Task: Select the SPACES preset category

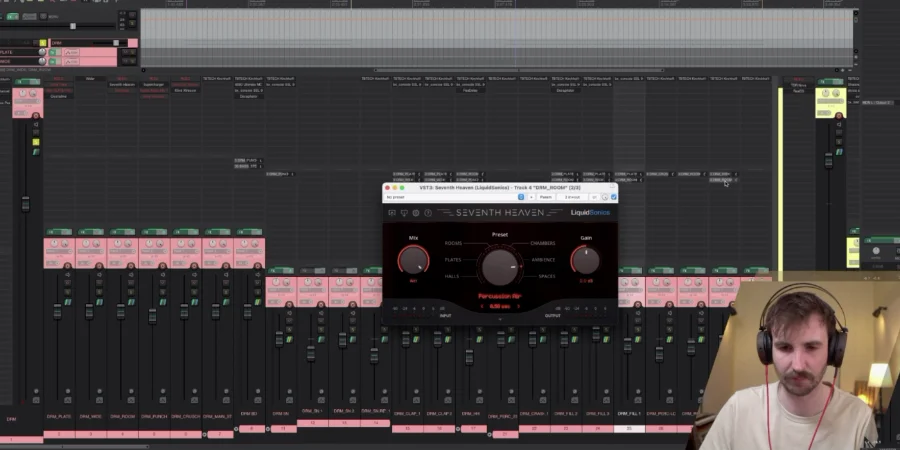Action: 547,276
